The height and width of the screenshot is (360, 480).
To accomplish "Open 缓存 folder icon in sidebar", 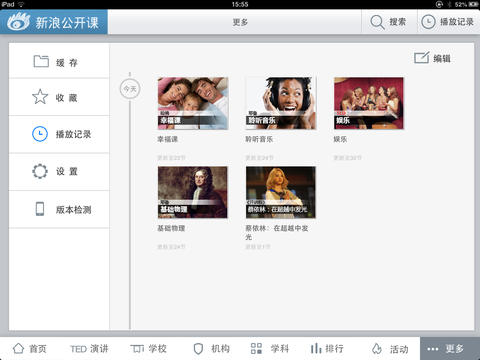I will click(x=41, y=61).
